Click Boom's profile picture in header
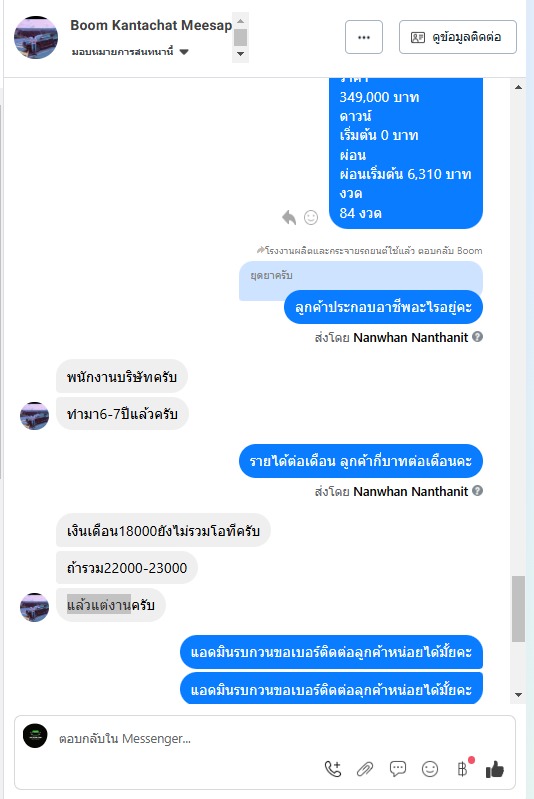Viewport: 534px width, 799px height. [36, 37]
